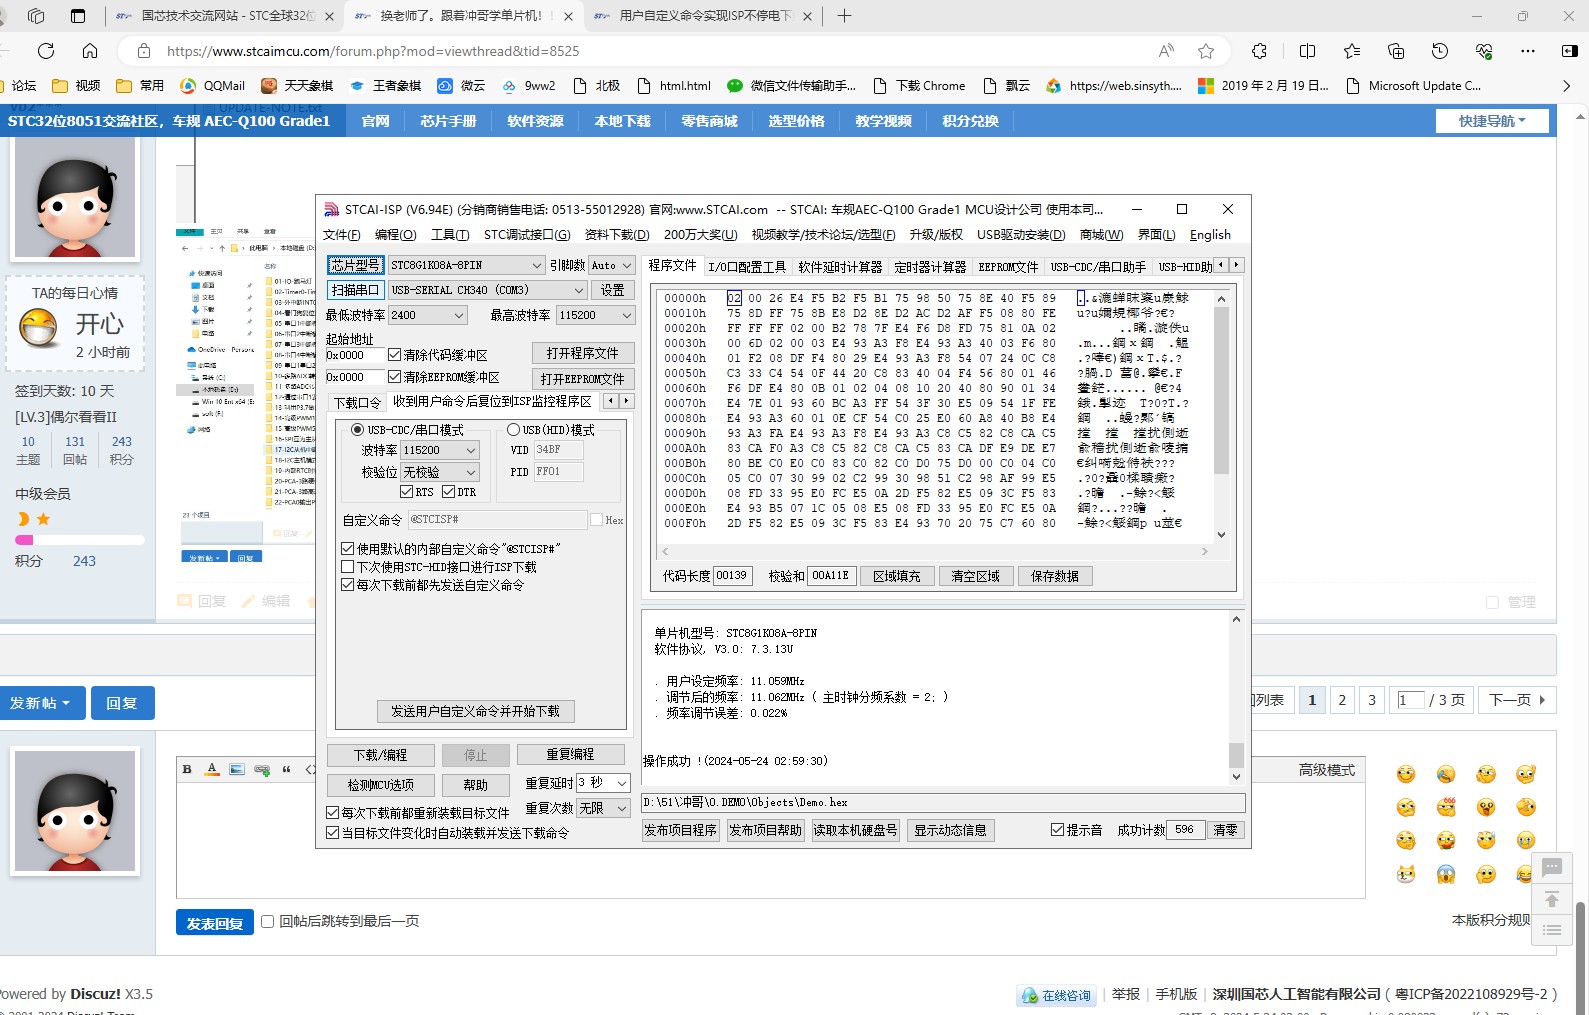Image resolution: width=1589 pixels, height=1015 pixels.
Task: Go to 下一页 in forum pagination
Action: (x=1517, y=700)
